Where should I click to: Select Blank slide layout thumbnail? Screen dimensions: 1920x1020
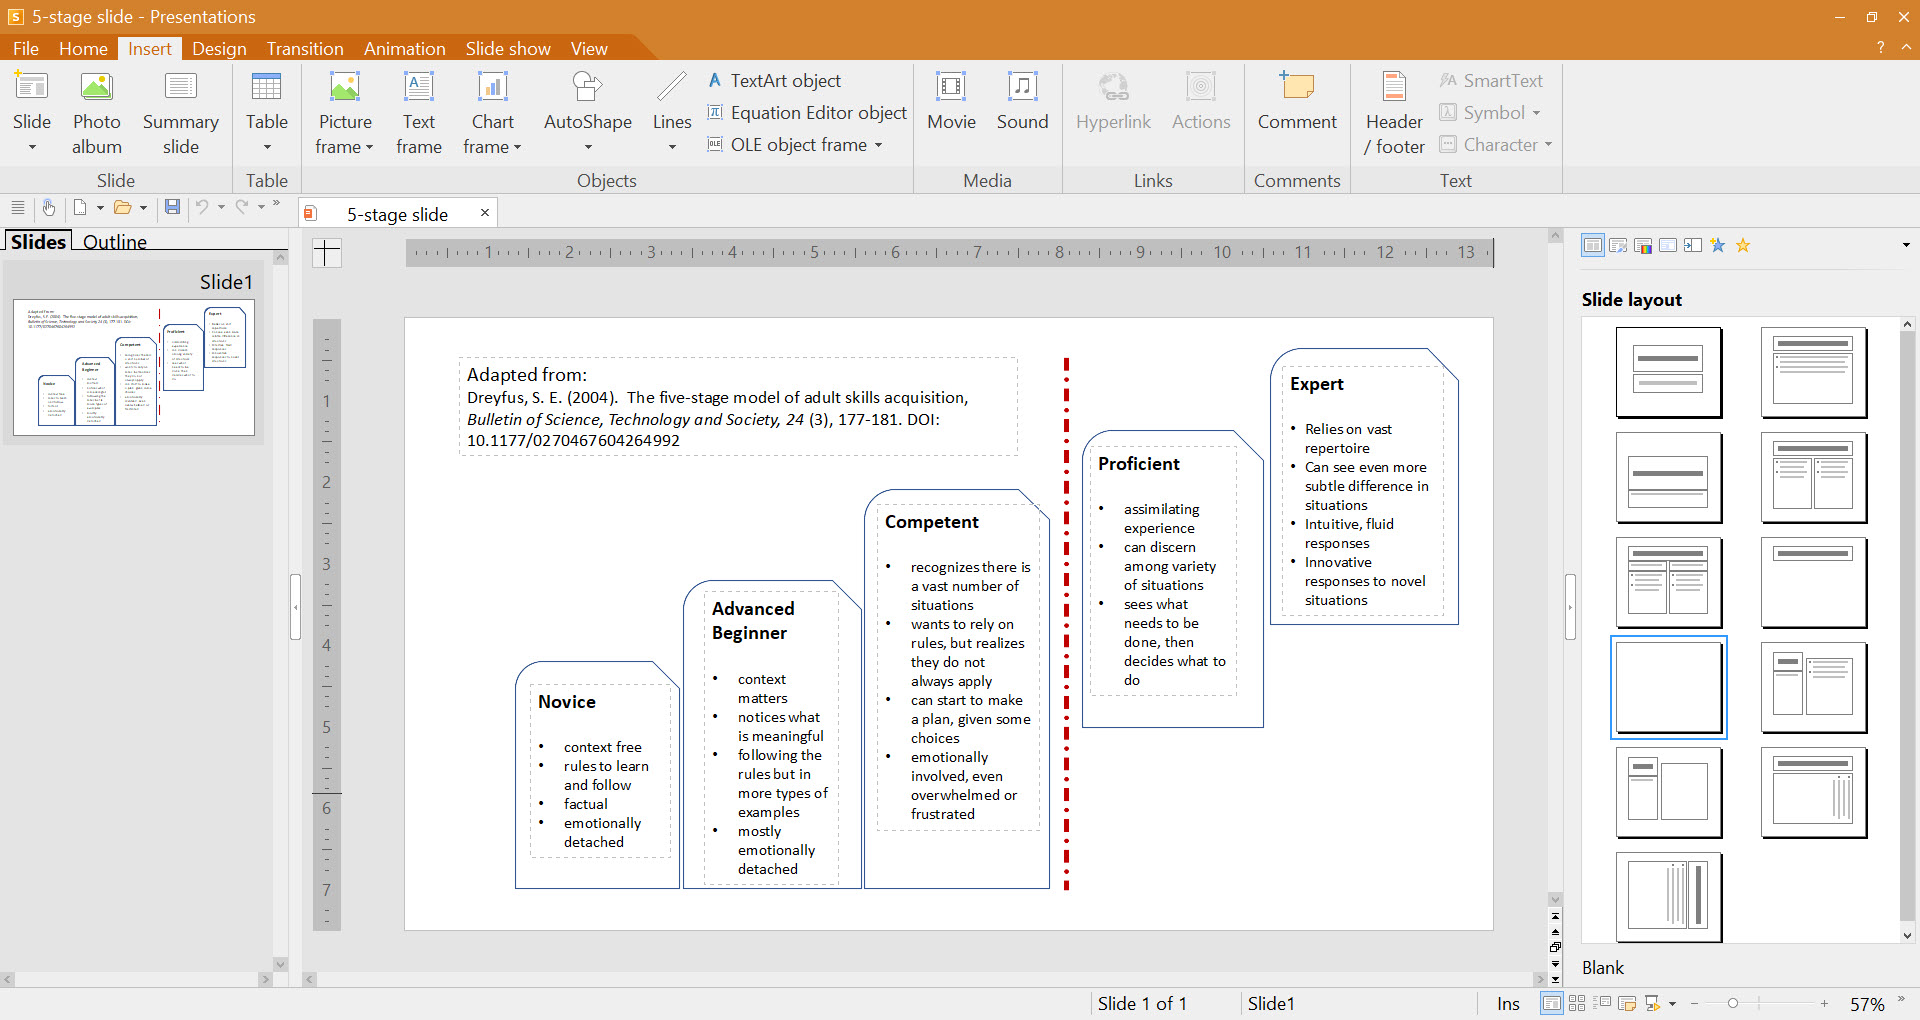pos(1669,687)
